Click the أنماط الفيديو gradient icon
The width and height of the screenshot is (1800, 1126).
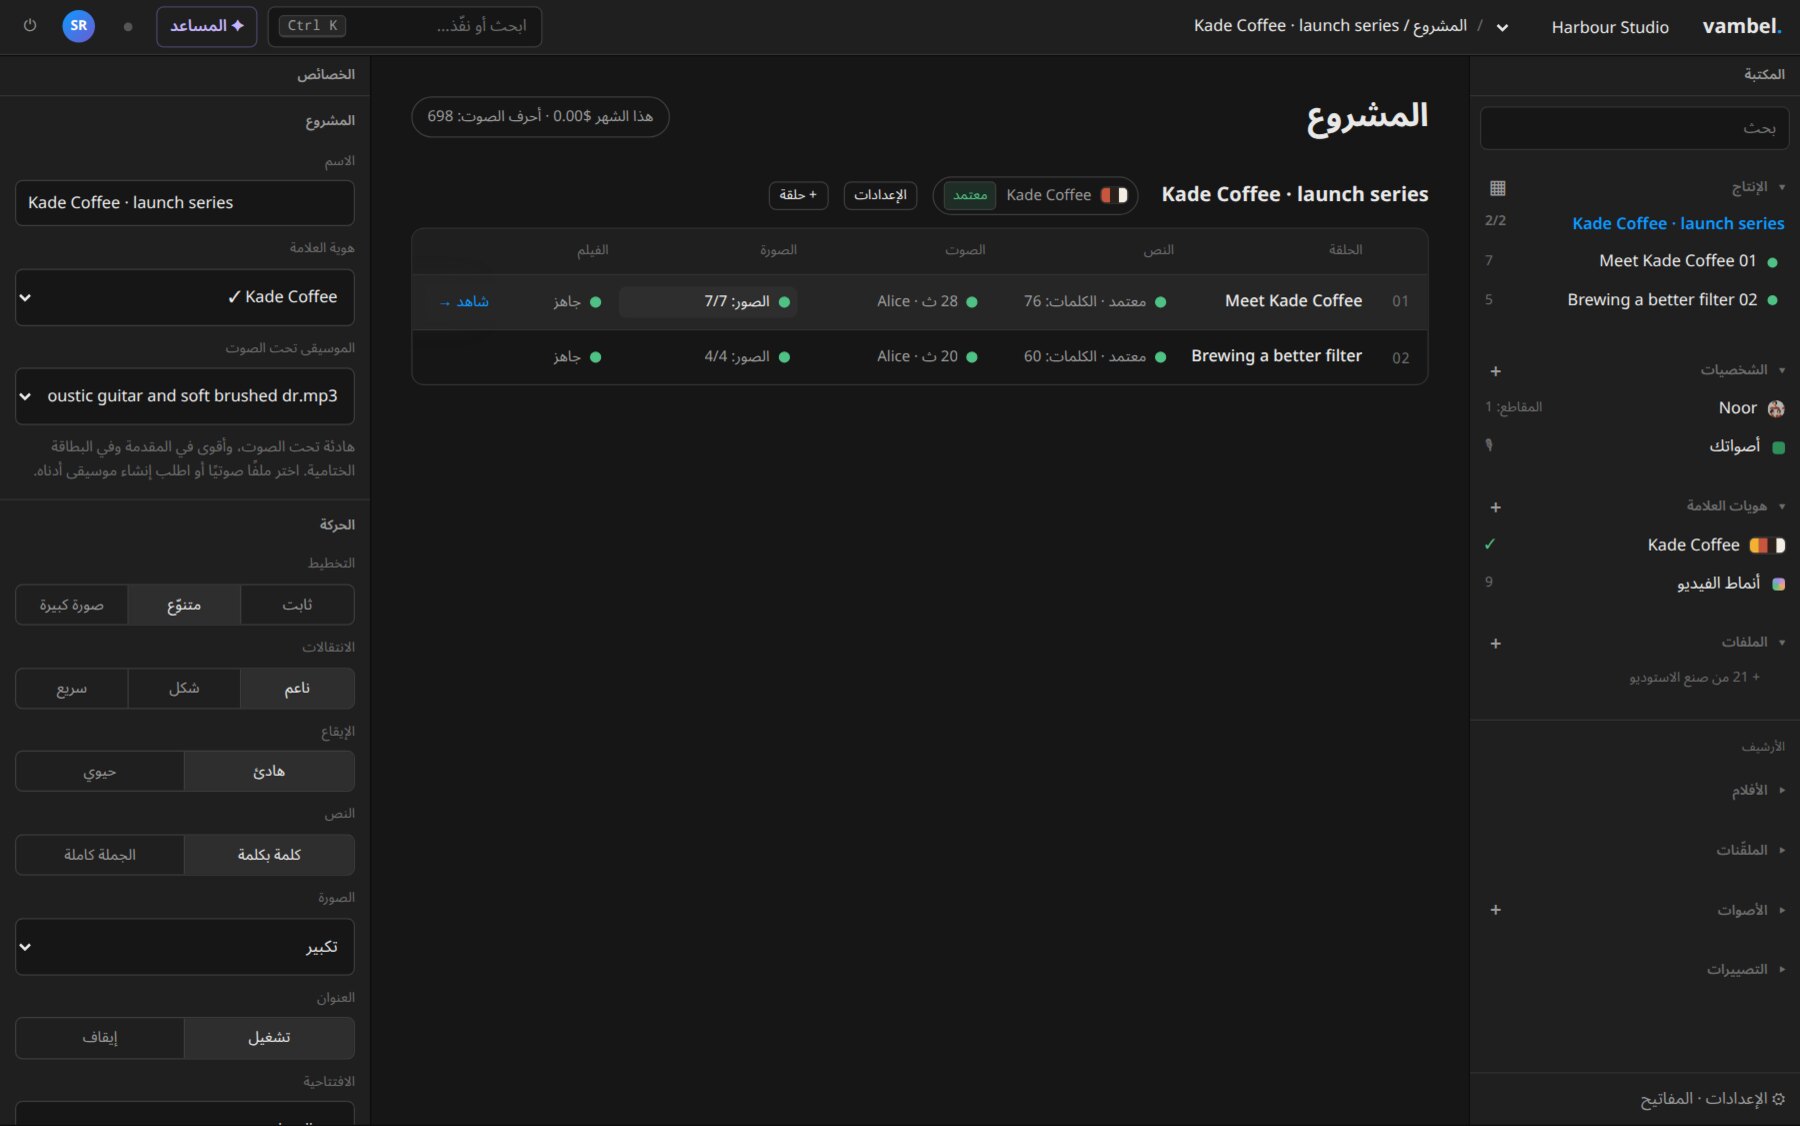pyautogui.click(x=1778, y=584)
